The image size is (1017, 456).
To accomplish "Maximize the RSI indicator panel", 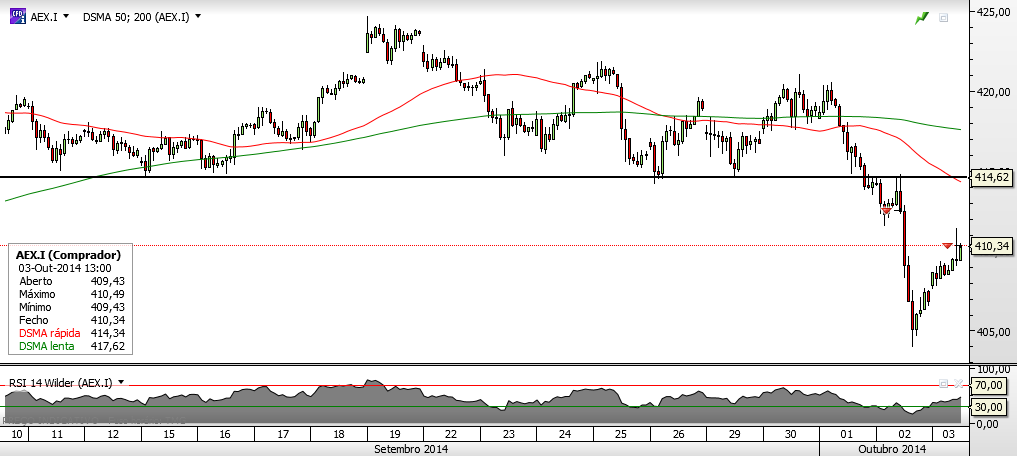I will click(x=944, y=383).
